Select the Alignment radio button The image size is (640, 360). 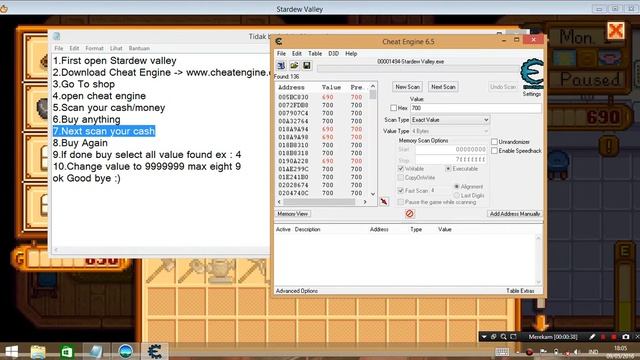click(457, 187)
